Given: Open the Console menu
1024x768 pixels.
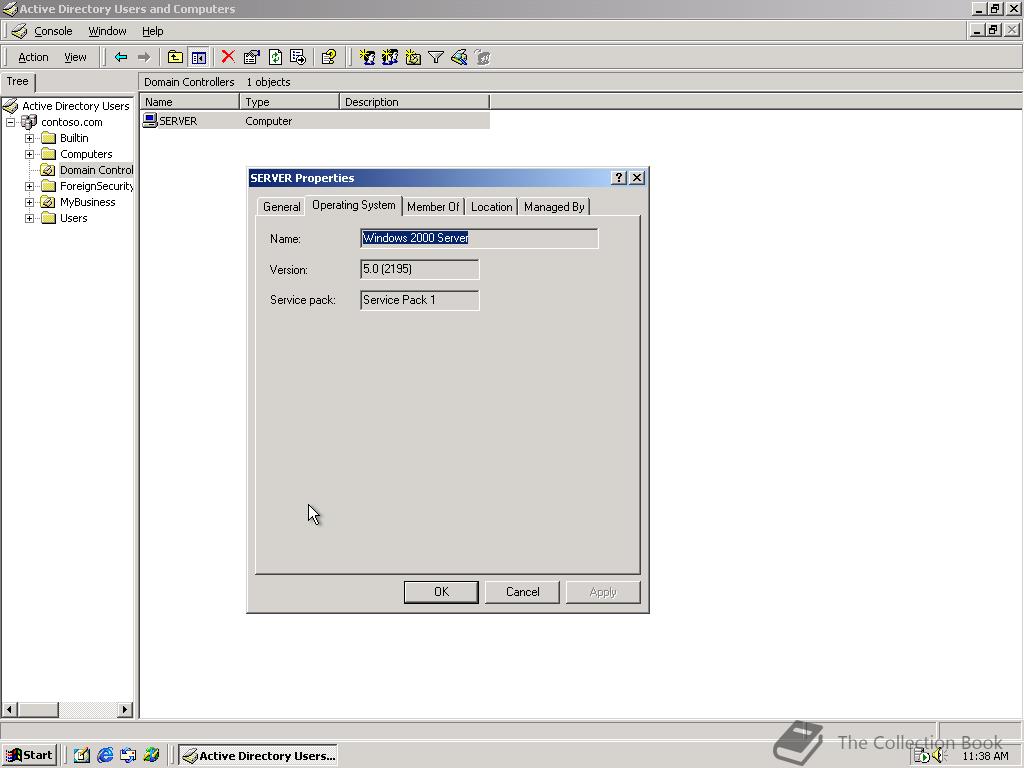Looking at the screenshot, I should (53, 31).
